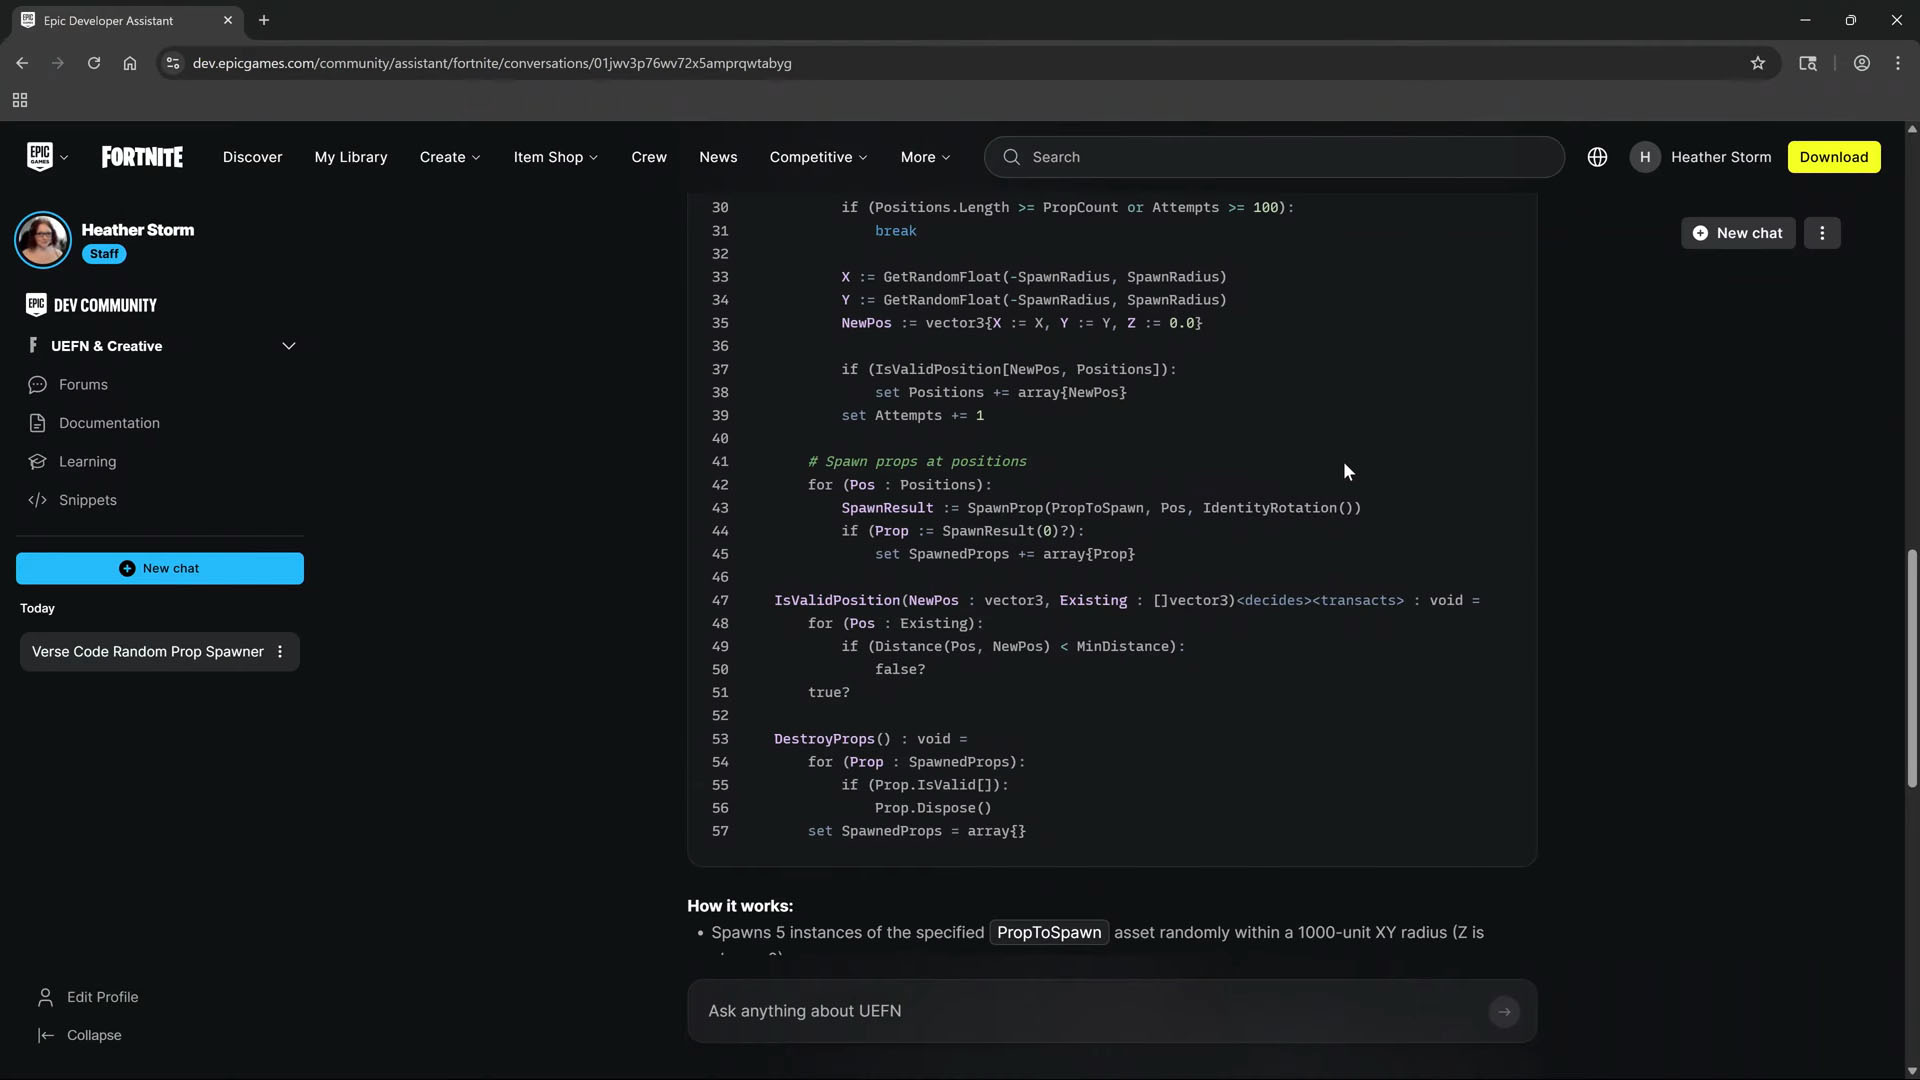Click the Epic Games logo icon
The height and width of the screenshot is (1080, 1920).
[x=39, y=157]
